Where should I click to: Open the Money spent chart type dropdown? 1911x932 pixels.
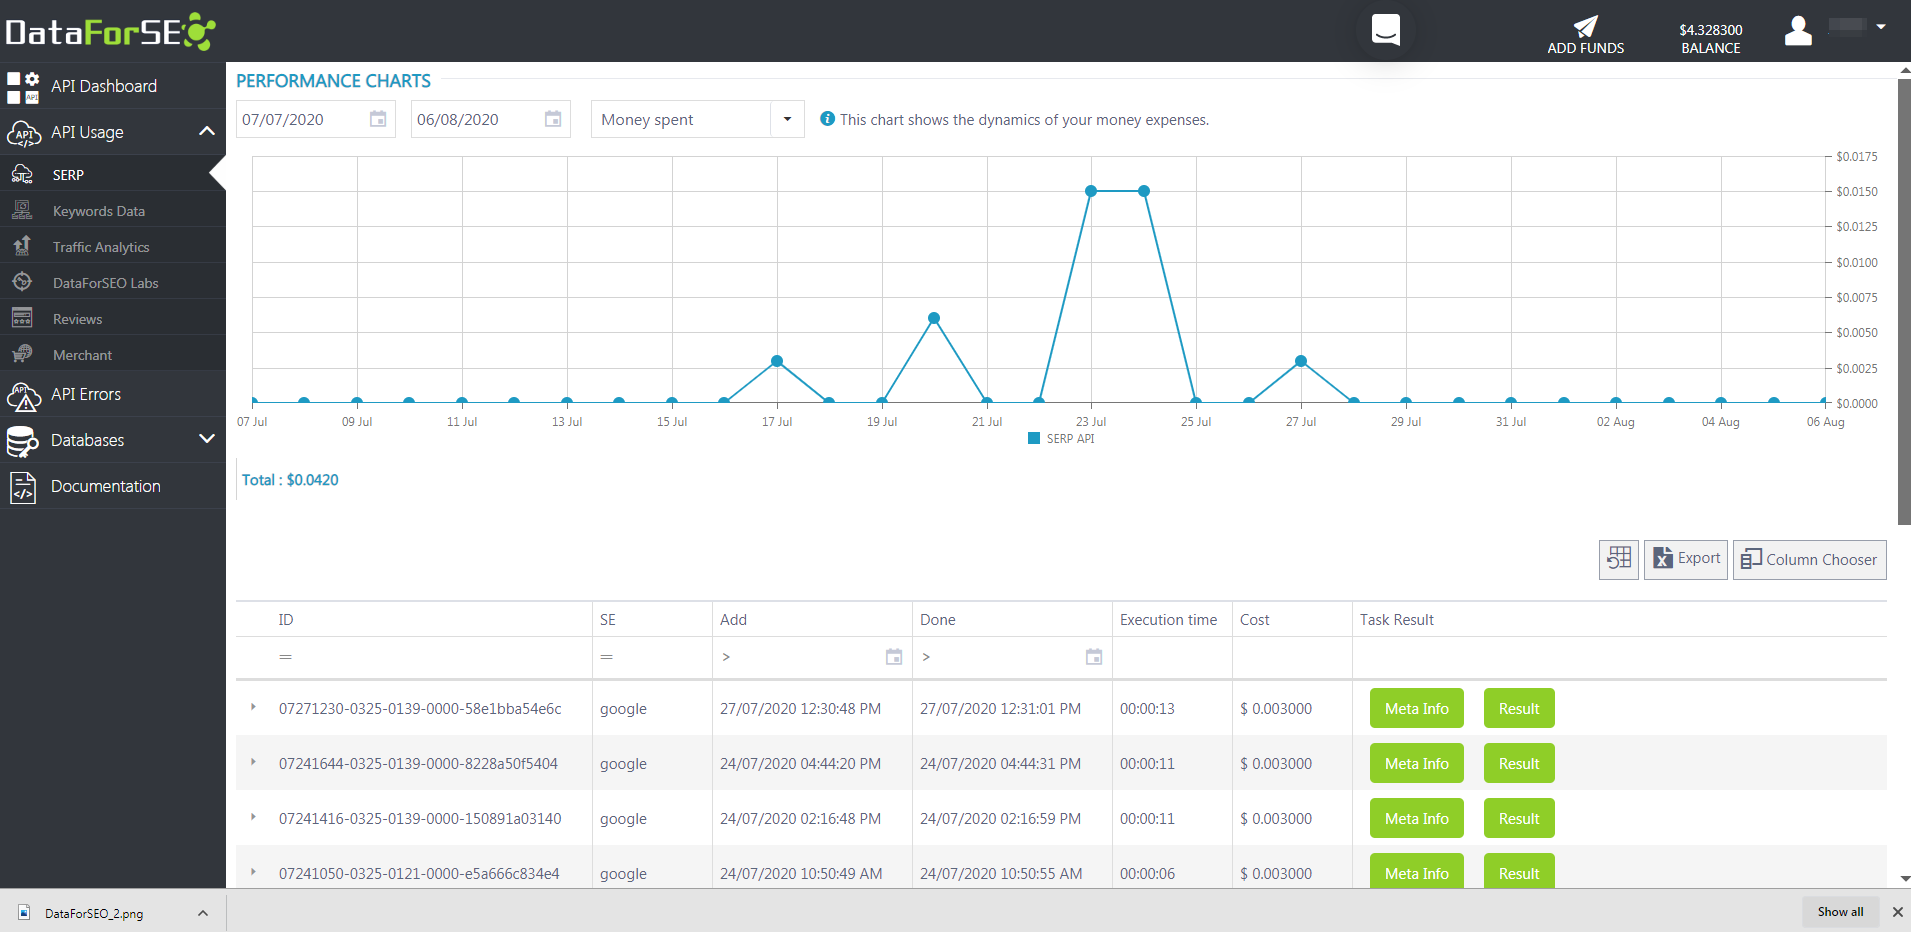coord(788,119)
